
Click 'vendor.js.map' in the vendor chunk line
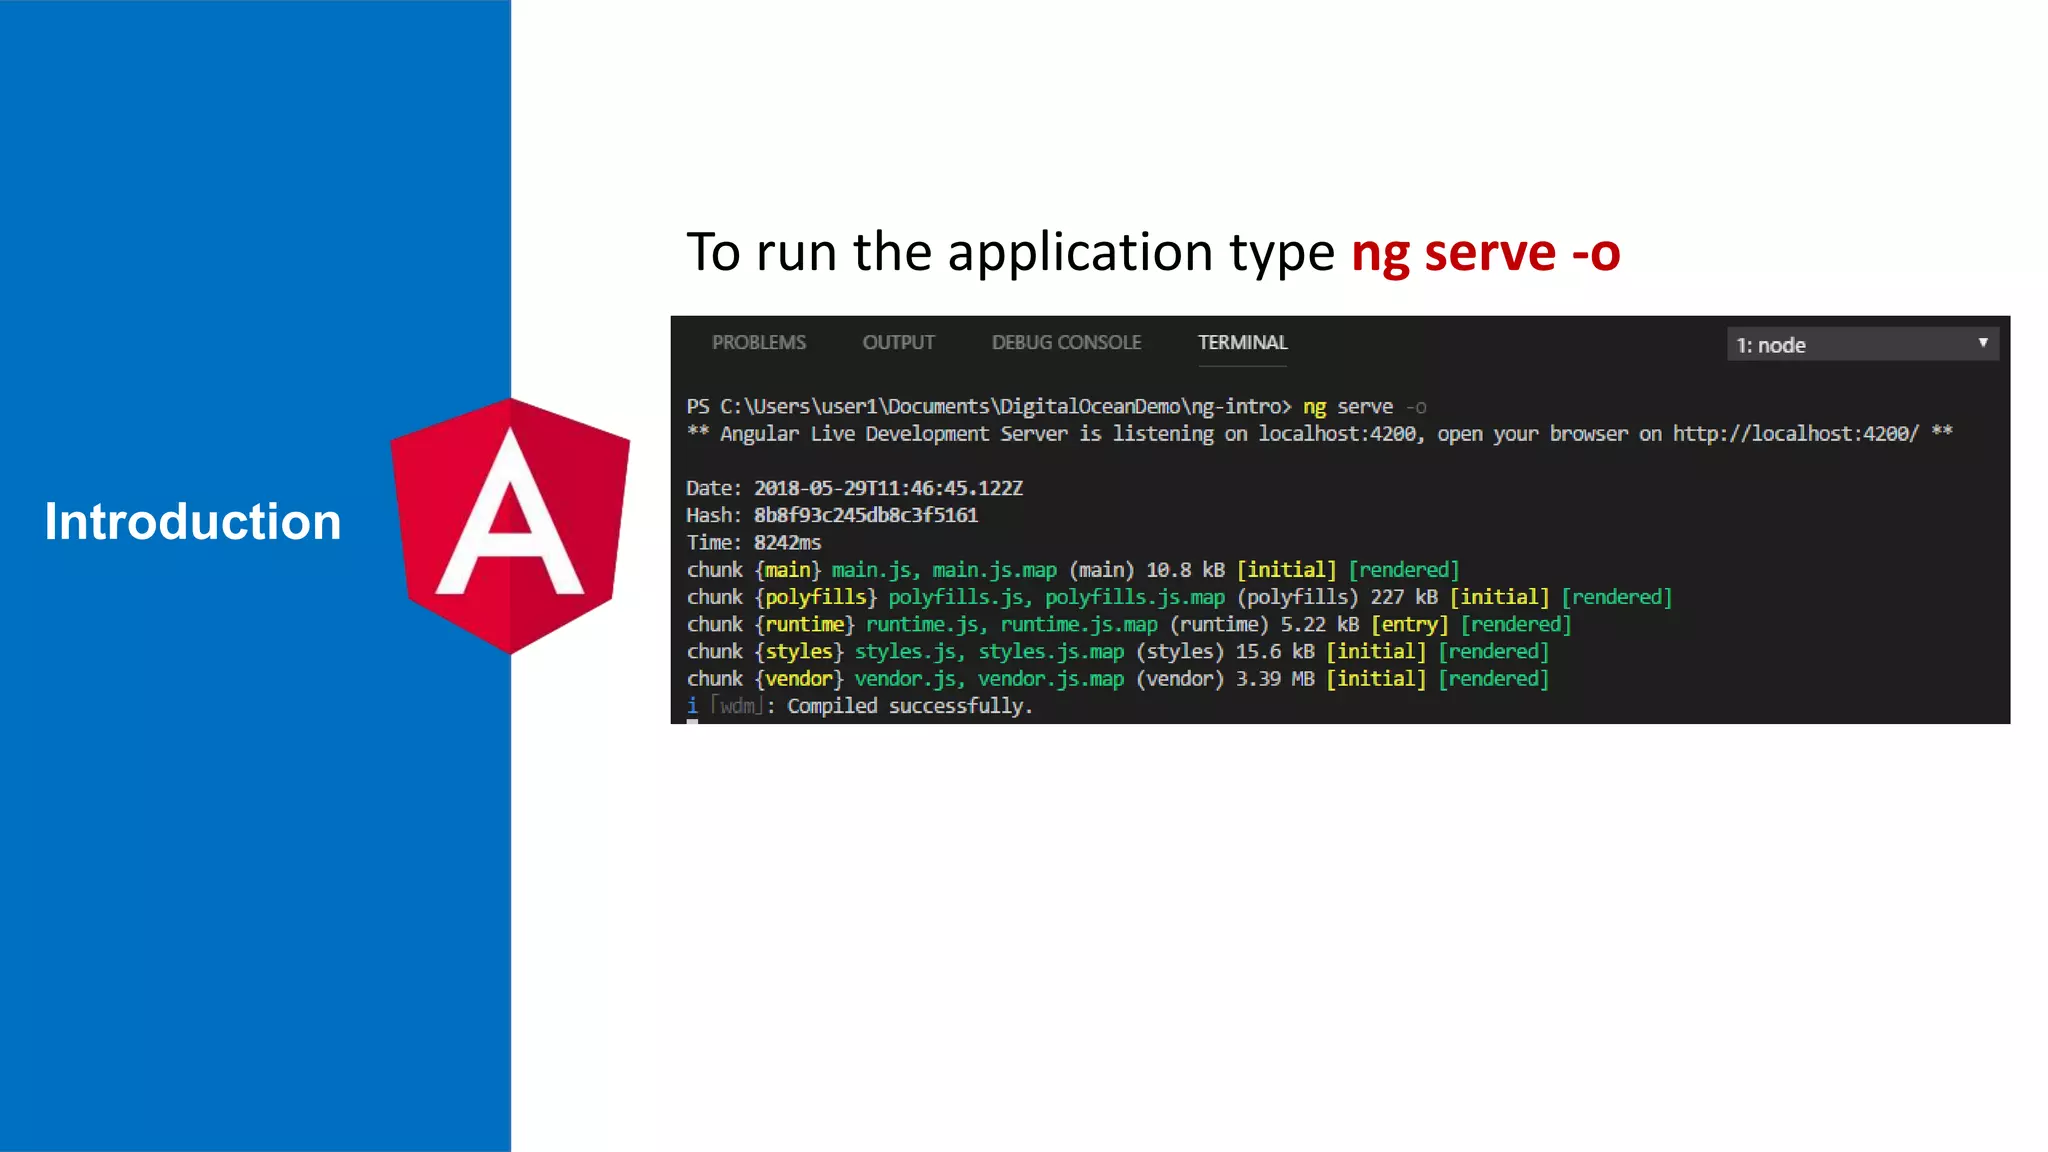pos(1050,679)
